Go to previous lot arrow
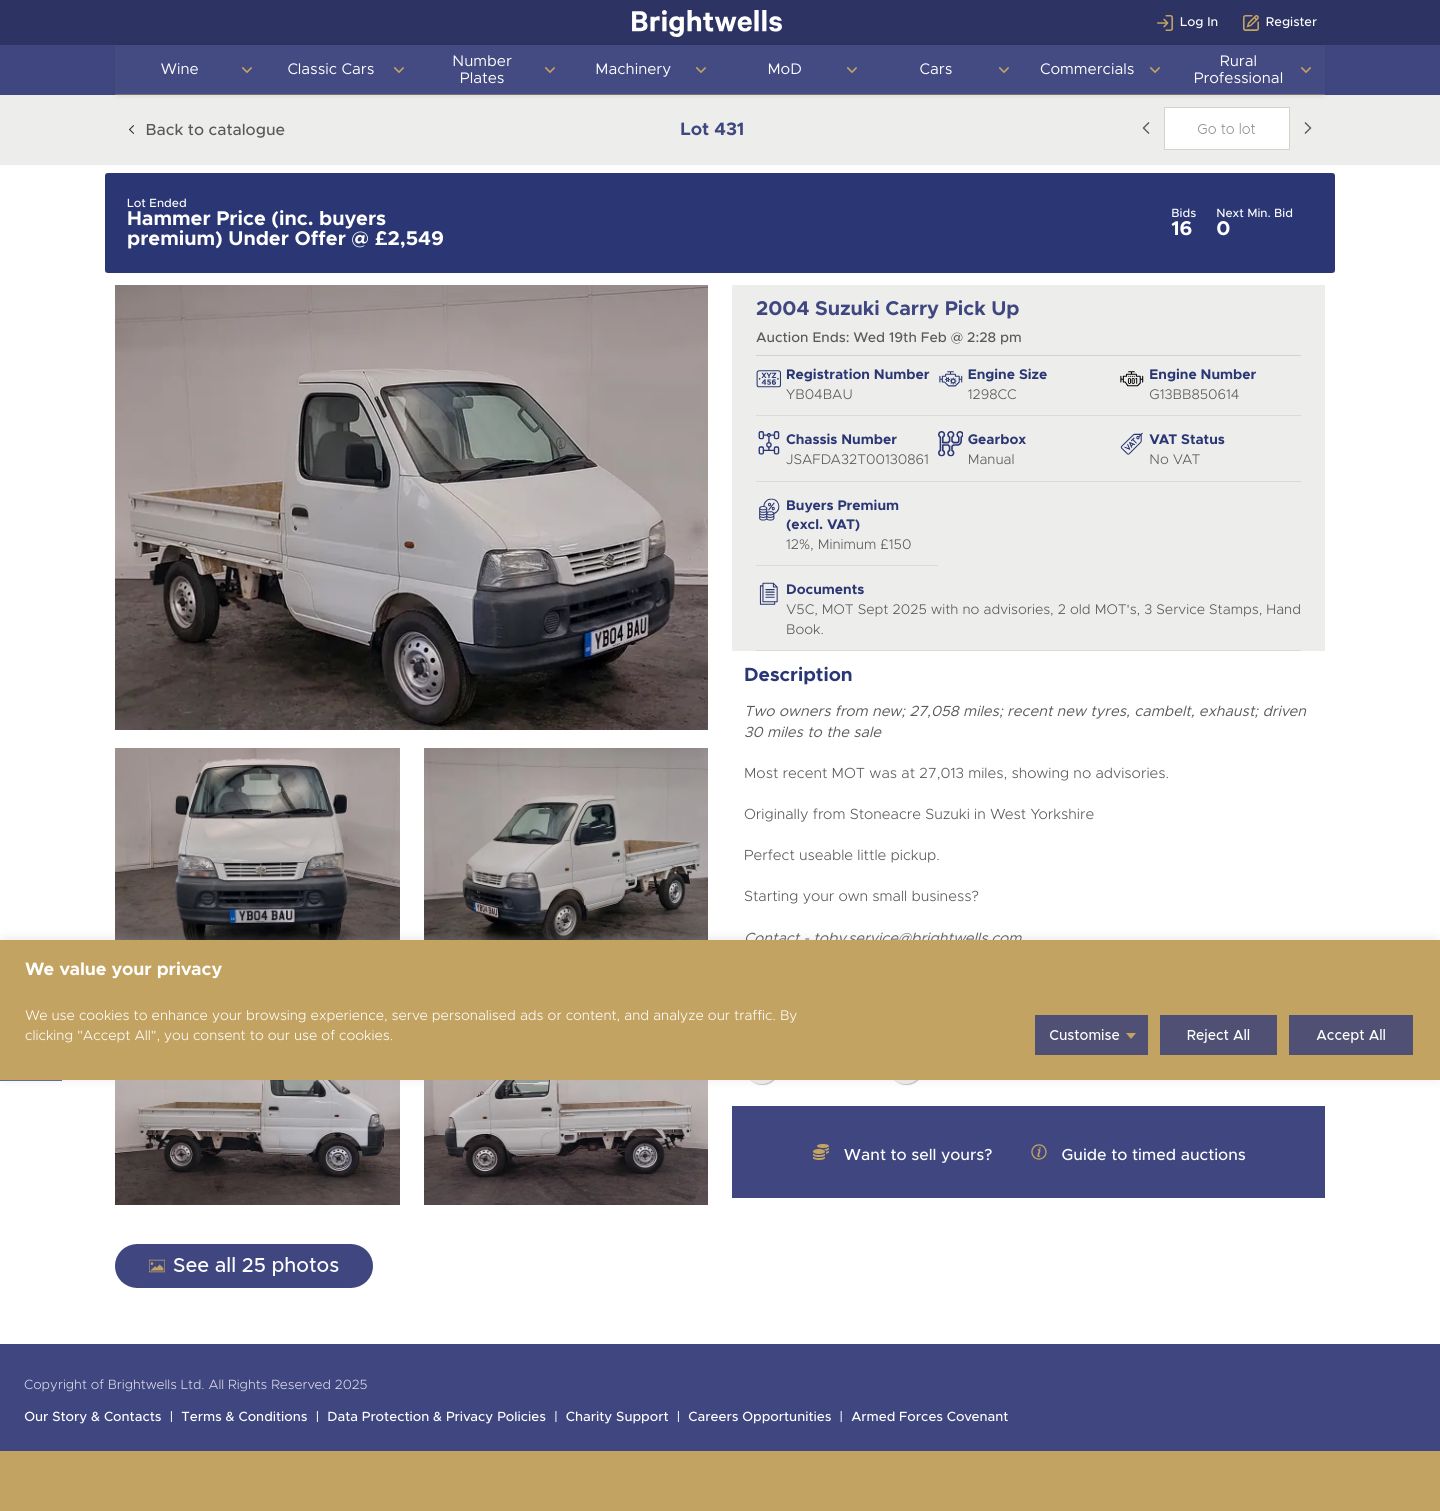Screen dimensions: 1440x1511 click(1146, 128)
